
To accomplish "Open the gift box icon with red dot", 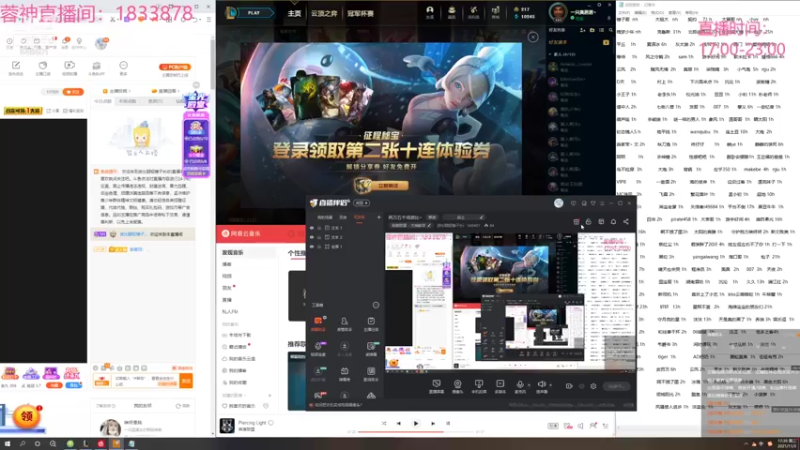I will tap(577, 221).
